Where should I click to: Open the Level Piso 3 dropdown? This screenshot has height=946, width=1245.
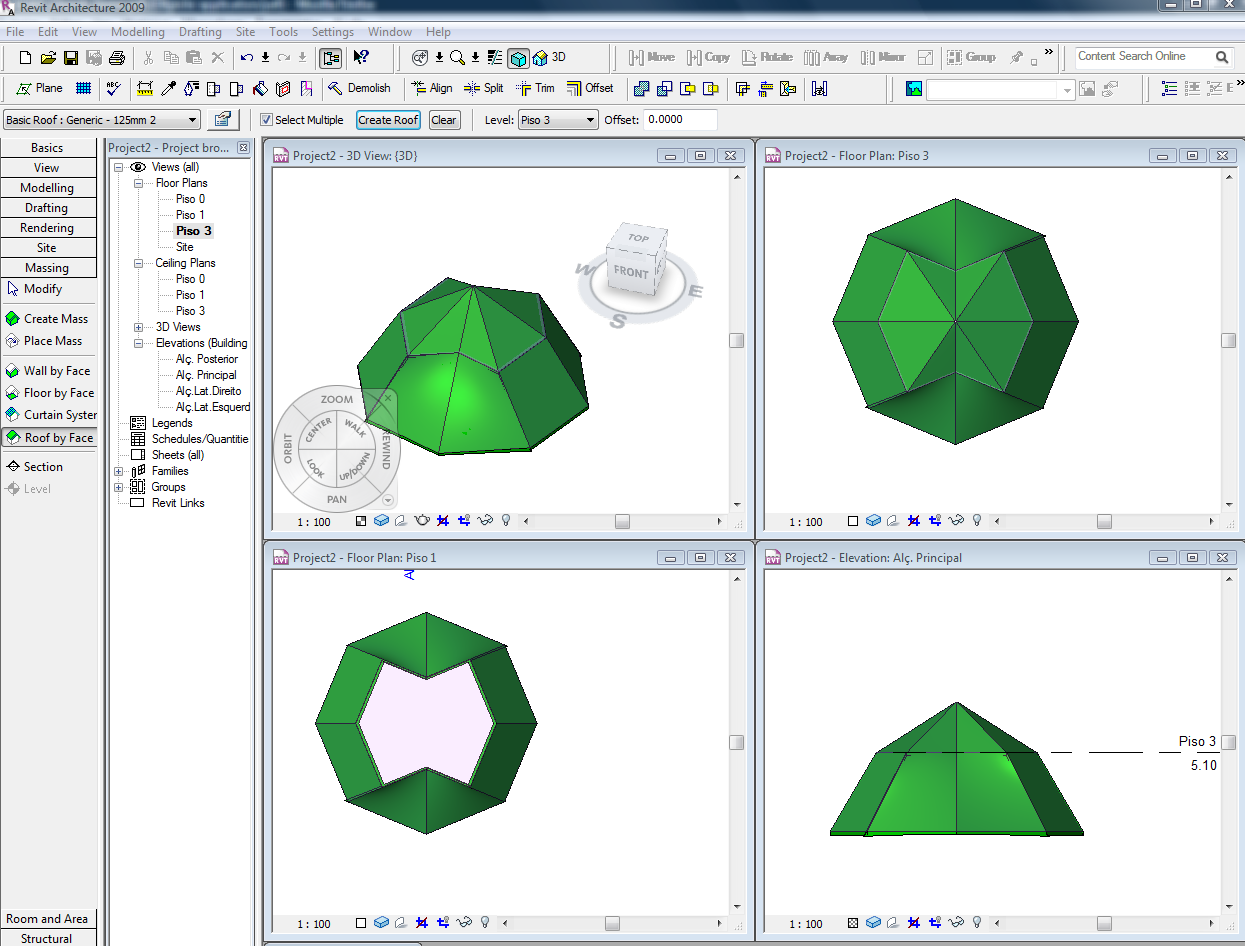point(589,120)
